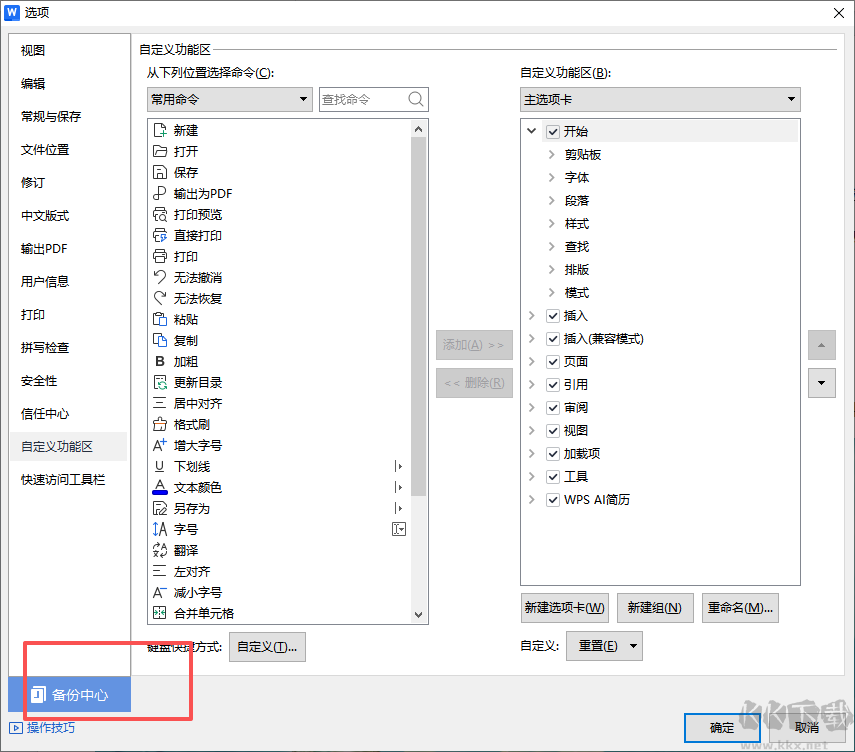The image size is (855, 752).
Task: Select the 下划线 underline icon
Action: click(x=160, y=466)
